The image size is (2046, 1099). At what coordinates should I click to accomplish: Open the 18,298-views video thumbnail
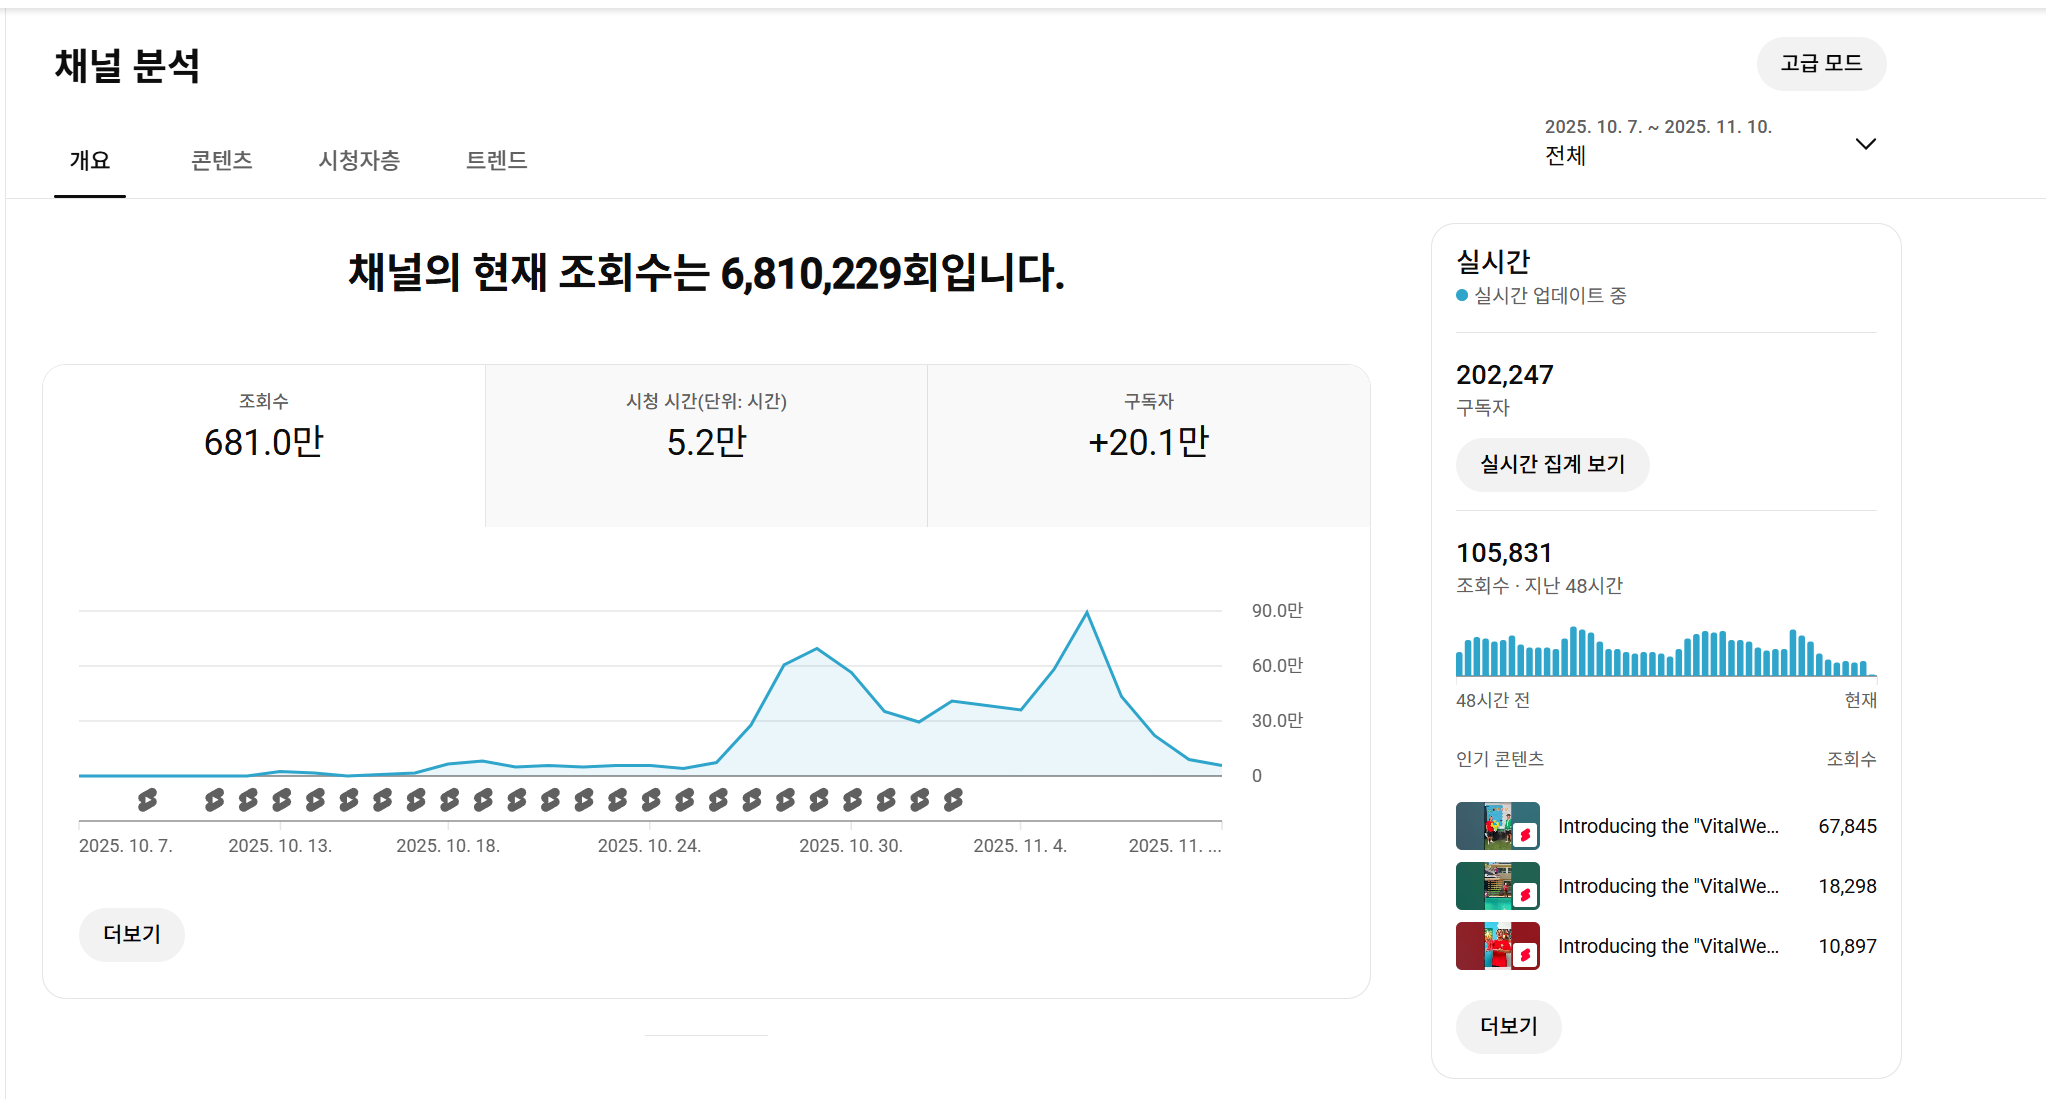(1496, 885)
